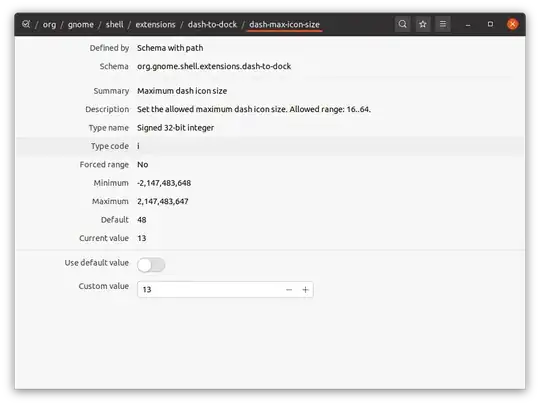Click 'Schema with path' text
540x405 pixels.
click(x=170, y=48)
